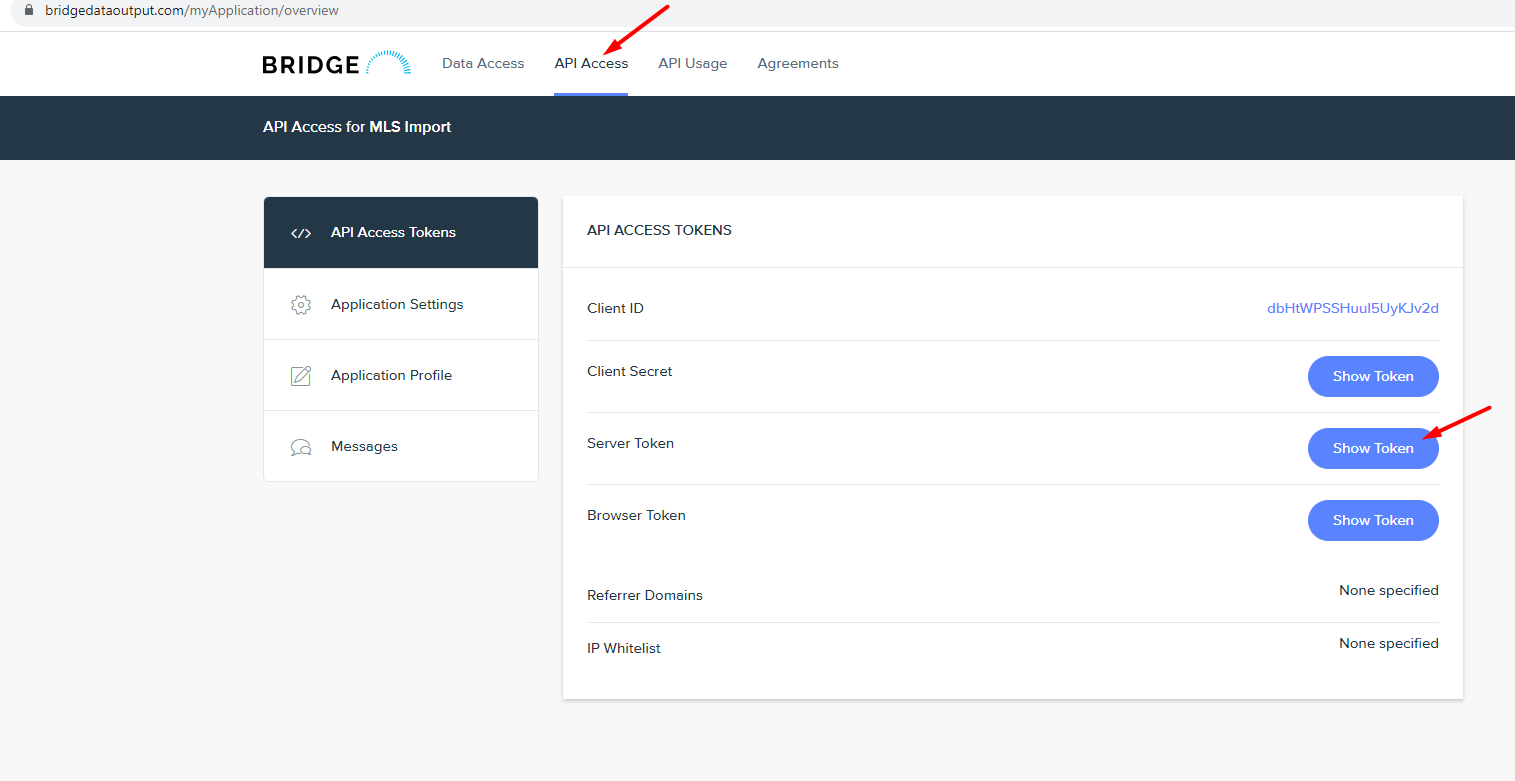
Task: Click the browser address bar URL
Action: tap(192, 10)
